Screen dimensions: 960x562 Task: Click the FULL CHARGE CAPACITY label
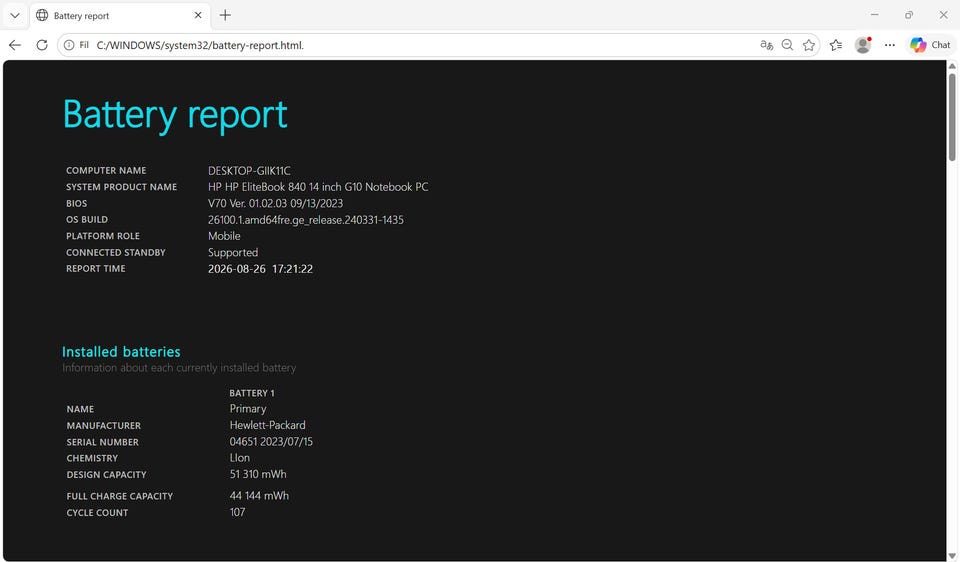[x=119, y=496]
